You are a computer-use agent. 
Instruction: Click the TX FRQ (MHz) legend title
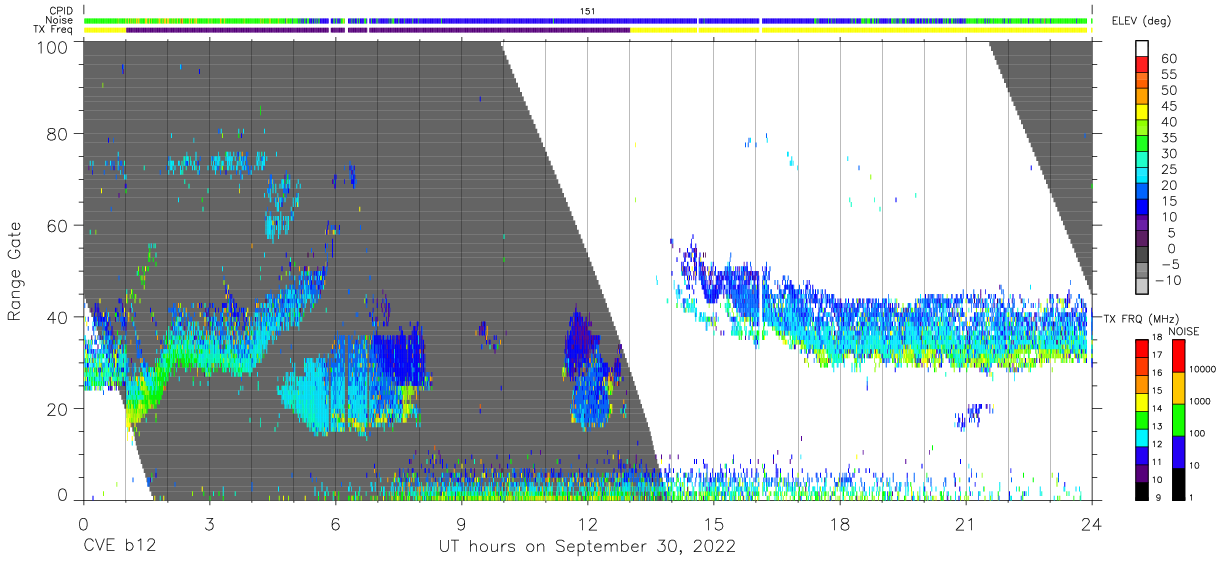click(x=1140, y=319)
